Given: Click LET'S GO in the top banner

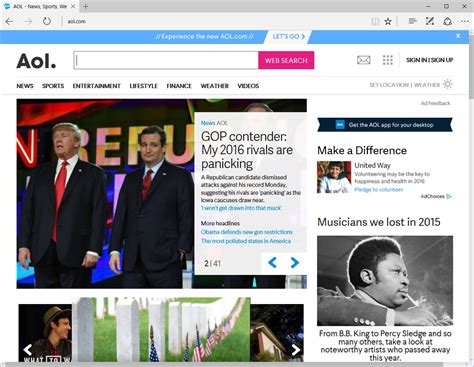Looking at the screenshot, I should point(289,37).
